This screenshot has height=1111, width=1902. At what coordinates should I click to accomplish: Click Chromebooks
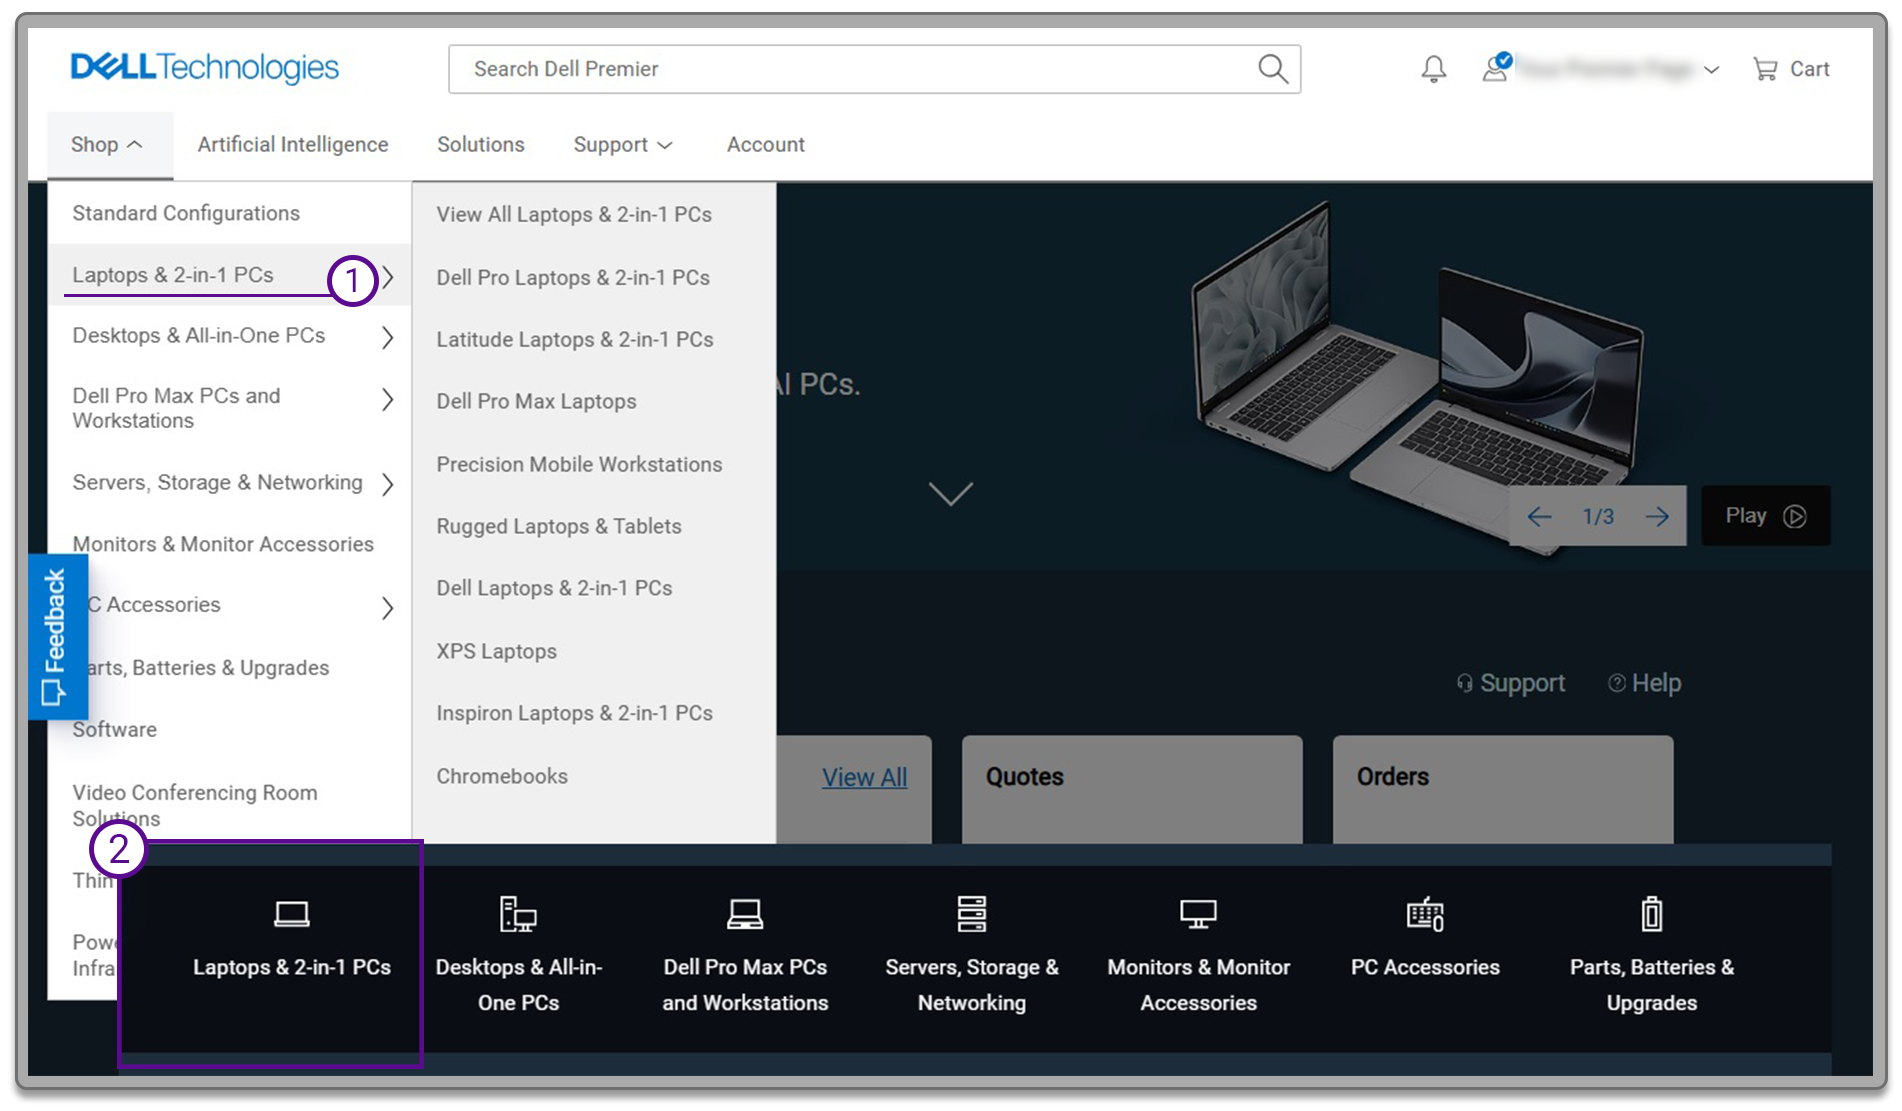(502, 776)
